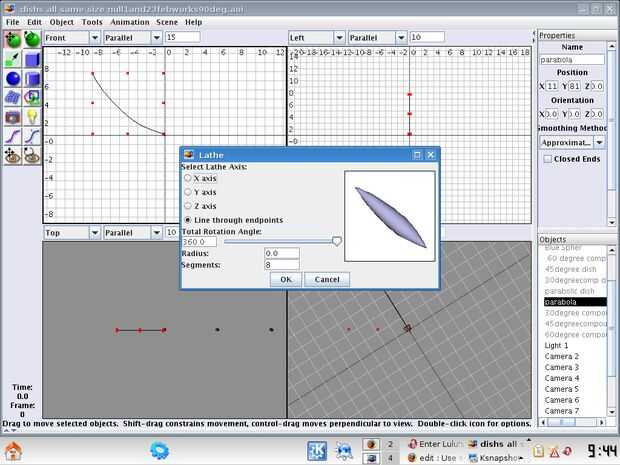Viewport: 620px width, 465px height.
Task: Switch to 'edit : Use' taskbar window
Action: (x=435, y=458)
